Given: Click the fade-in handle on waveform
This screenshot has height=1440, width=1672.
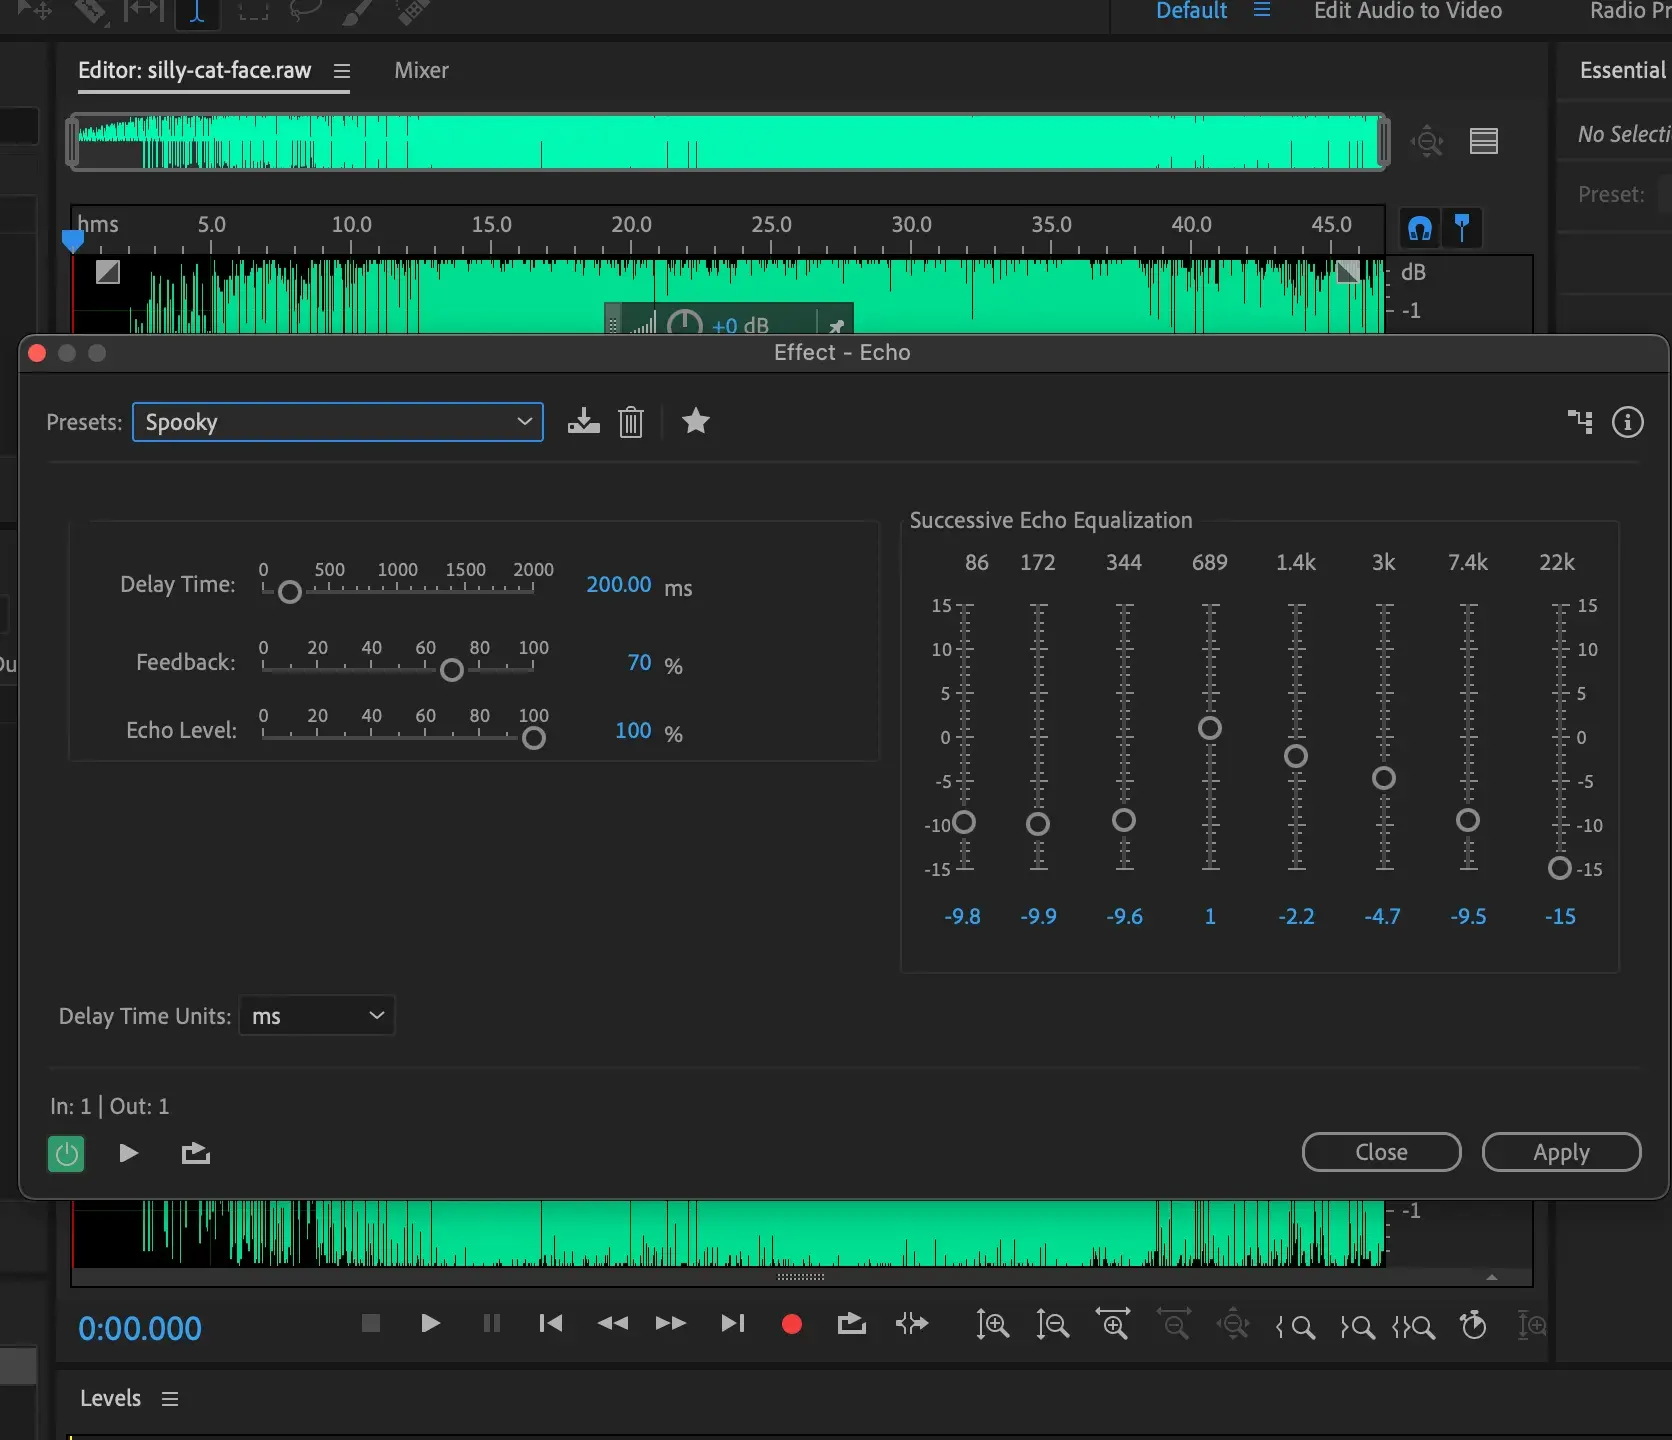Looking at the screenshot, I should tap(108, 272).
